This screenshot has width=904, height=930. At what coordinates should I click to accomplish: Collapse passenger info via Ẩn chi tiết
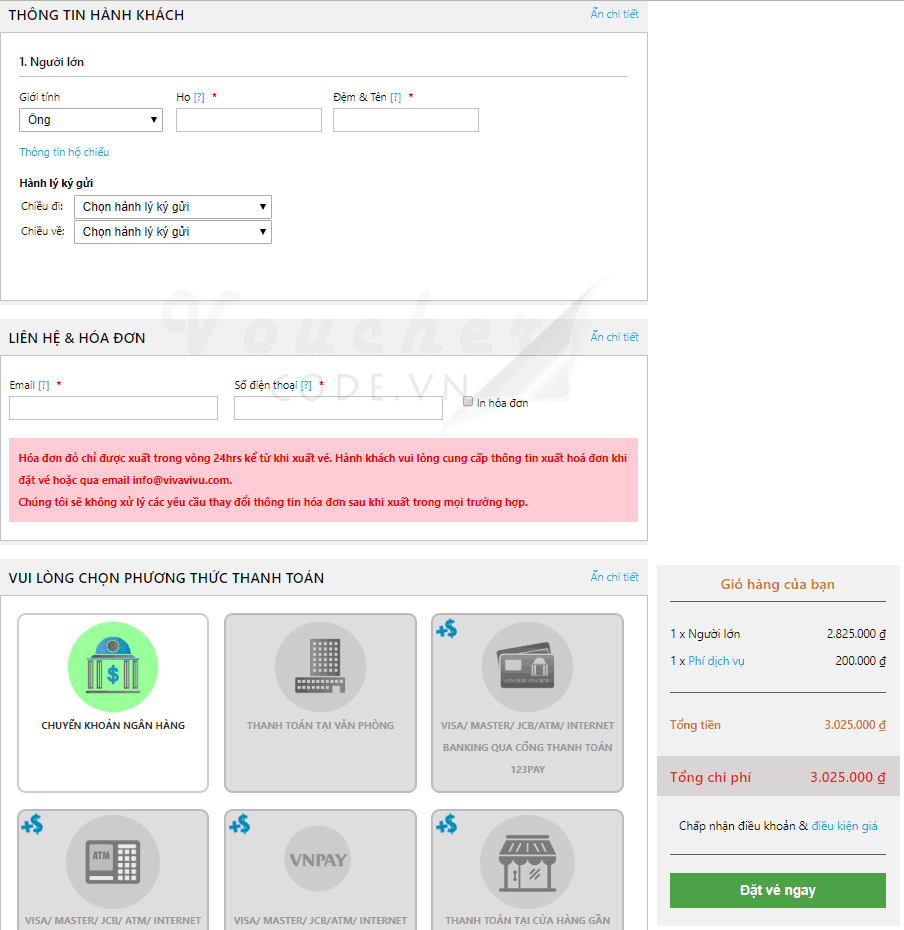(614, 14)
